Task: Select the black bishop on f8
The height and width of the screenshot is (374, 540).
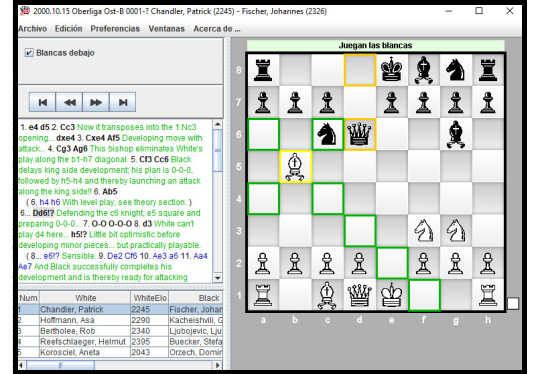Action: pyautogui.click(x=424, y=70)
